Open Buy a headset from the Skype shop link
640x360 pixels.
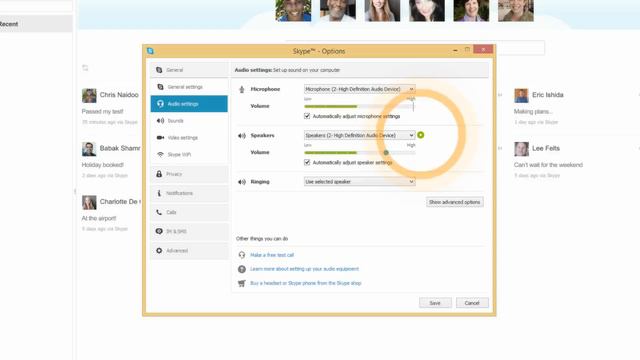pos(306,283)
